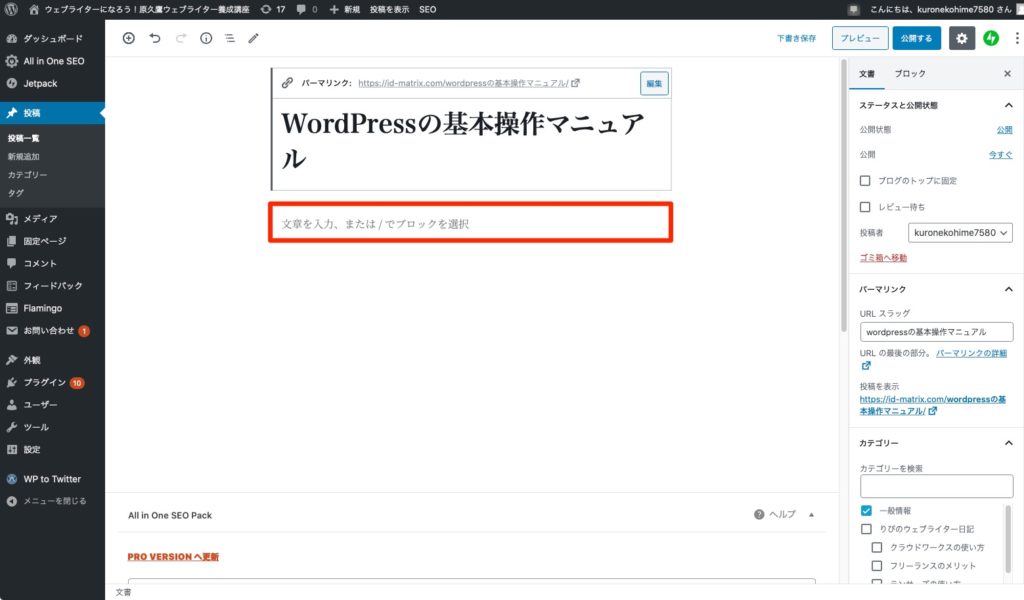
Task: Switch to ブロック tab
Action: pyautogui.click(x=910, y=74)
